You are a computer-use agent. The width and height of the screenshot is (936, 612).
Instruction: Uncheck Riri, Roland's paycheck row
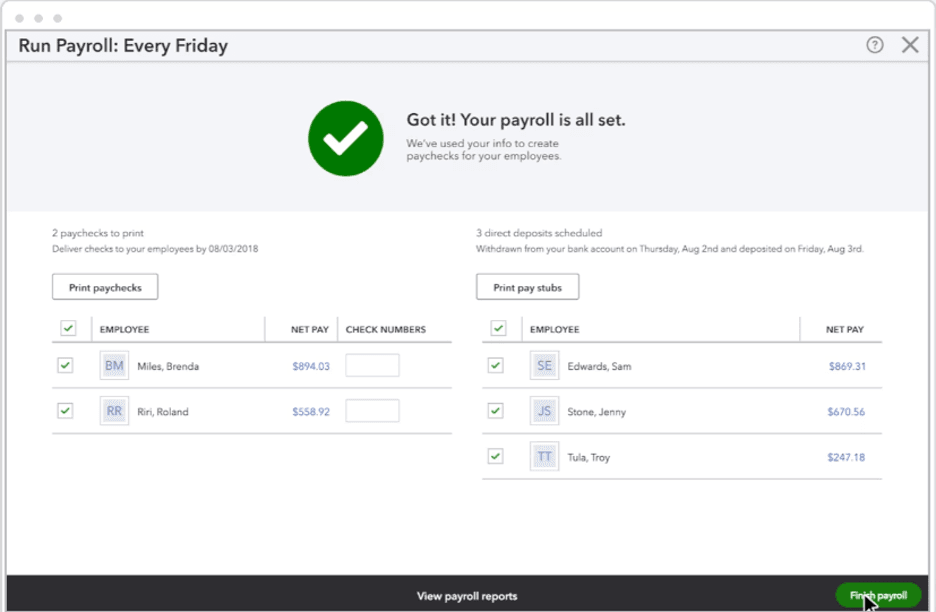tap(65, 410)
